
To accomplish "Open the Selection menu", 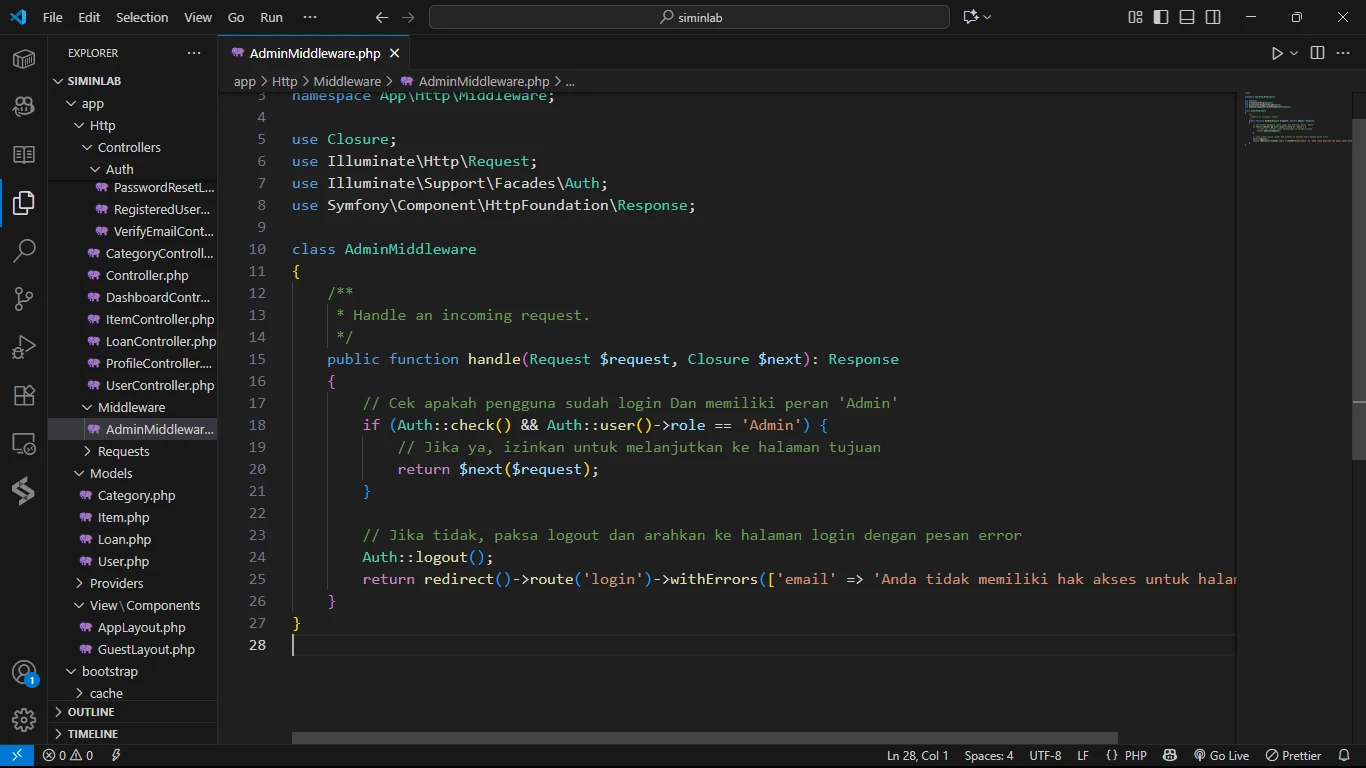I will pyautogui.click(x=142, y=17).
